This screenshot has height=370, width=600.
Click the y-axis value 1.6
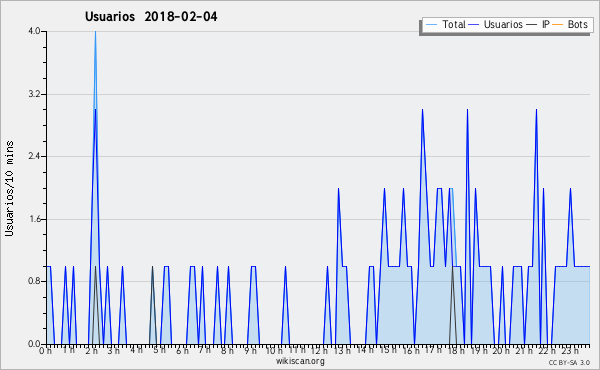[34, 219]
